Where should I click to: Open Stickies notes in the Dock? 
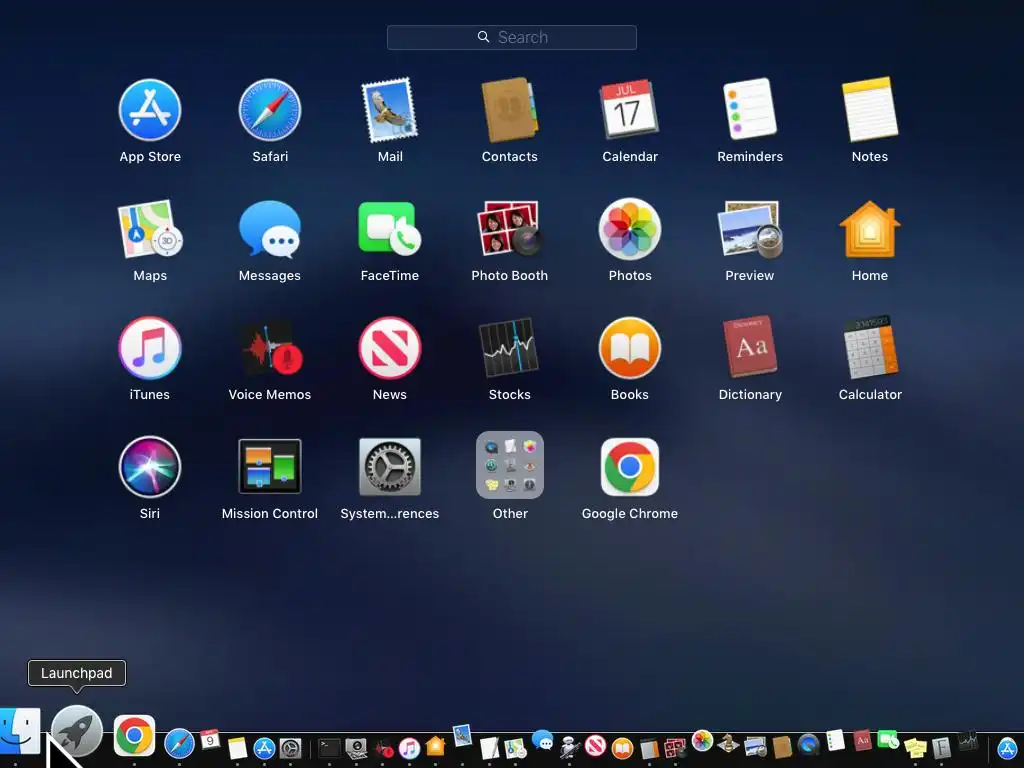tap(915, 748)
